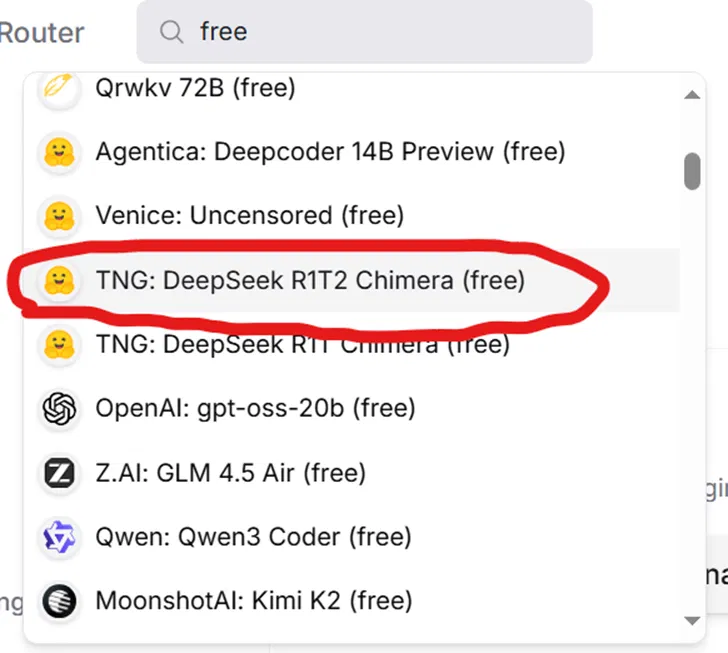Click the Qrwkv 72B feather icon
728x653 pixels.
click(58, 90)
